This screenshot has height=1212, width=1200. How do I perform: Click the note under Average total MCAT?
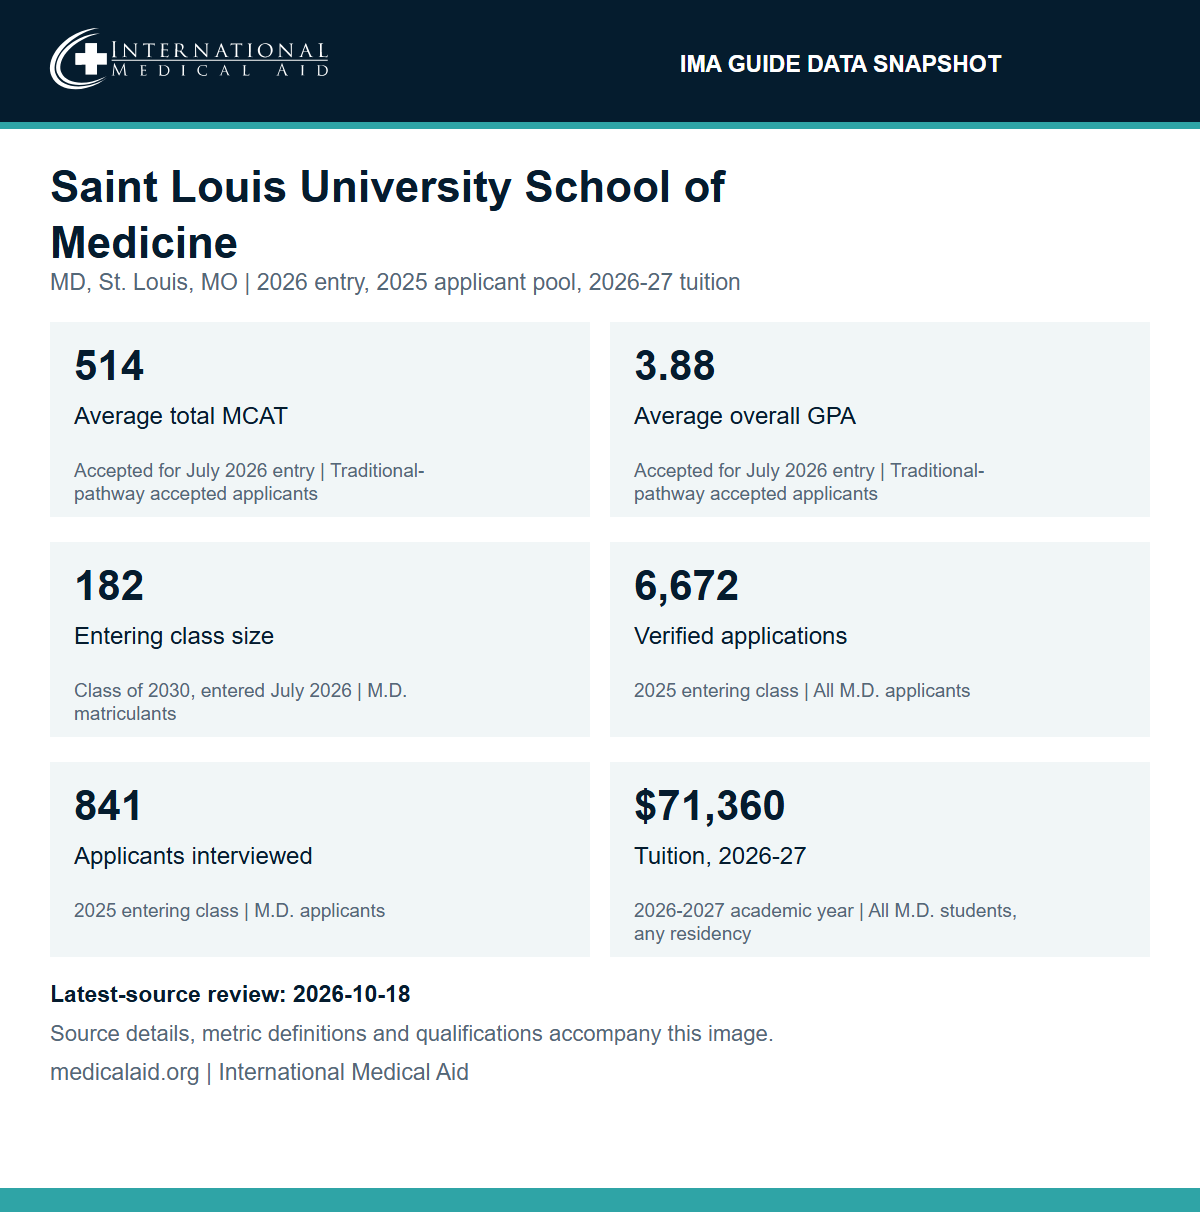pos(249,482)
